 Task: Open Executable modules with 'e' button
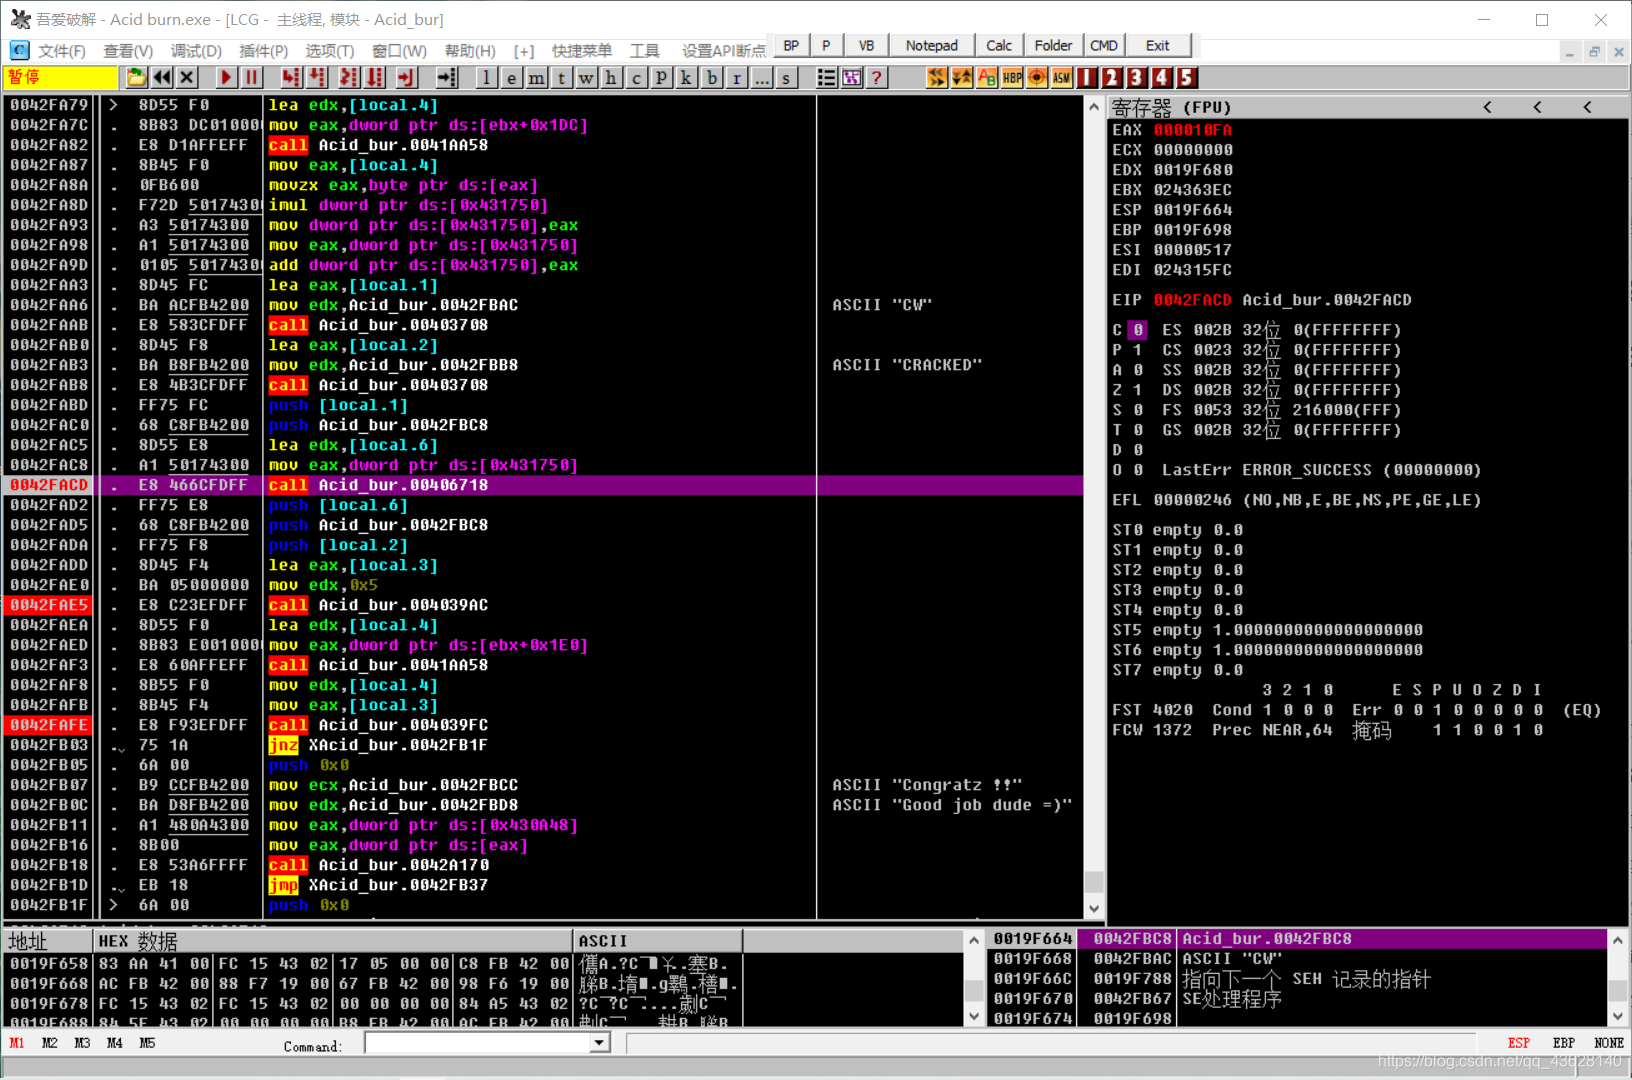click(511, 77)
